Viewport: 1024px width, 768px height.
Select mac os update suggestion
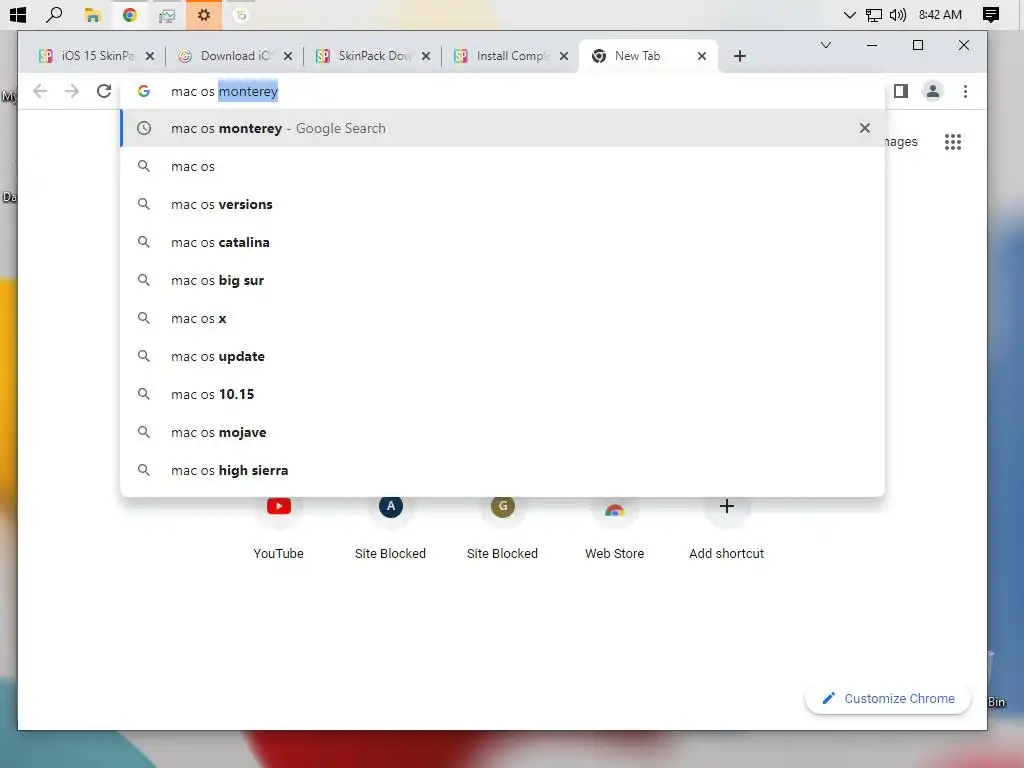click(x=502, y=357)
